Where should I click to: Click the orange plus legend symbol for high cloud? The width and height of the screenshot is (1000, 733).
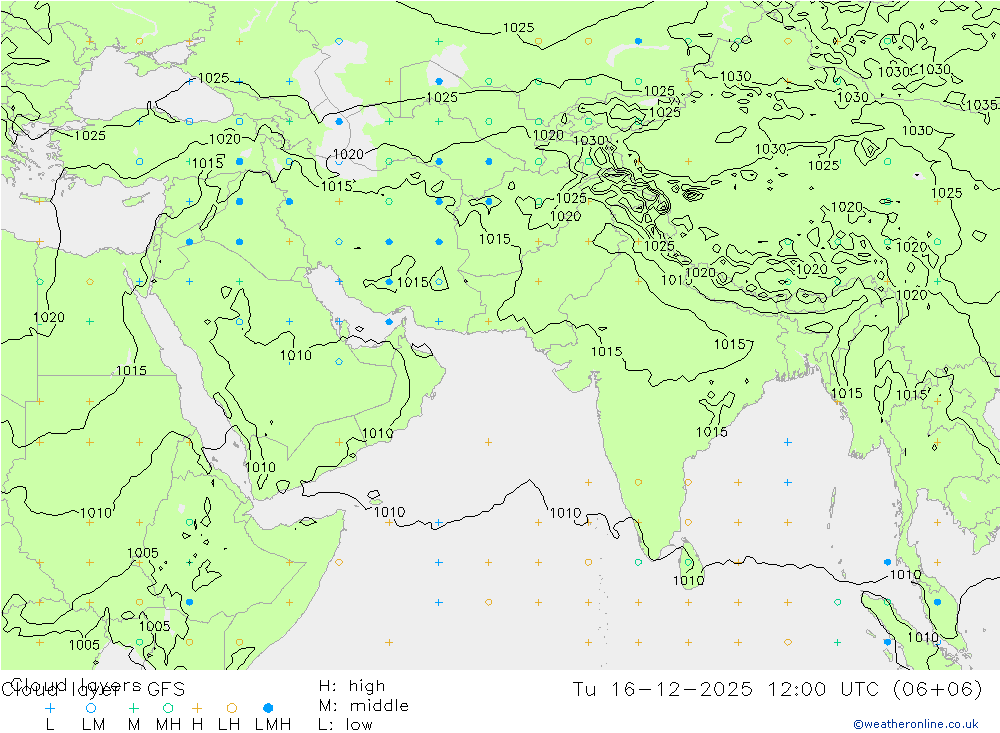pos(197,708)
